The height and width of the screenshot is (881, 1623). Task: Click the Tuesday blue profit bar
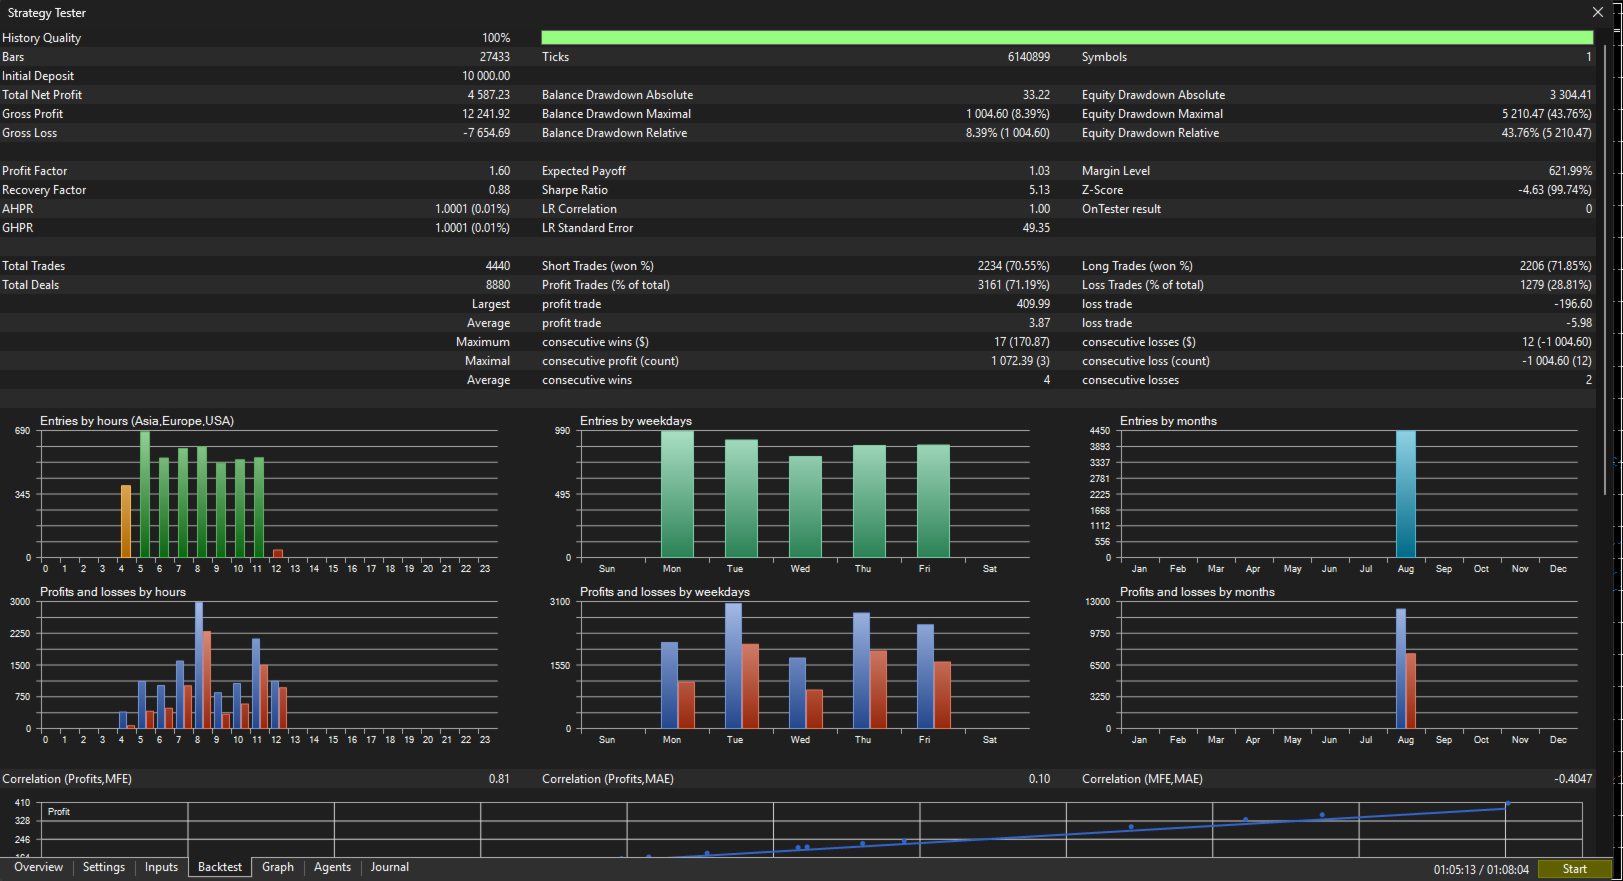point(734,665)
